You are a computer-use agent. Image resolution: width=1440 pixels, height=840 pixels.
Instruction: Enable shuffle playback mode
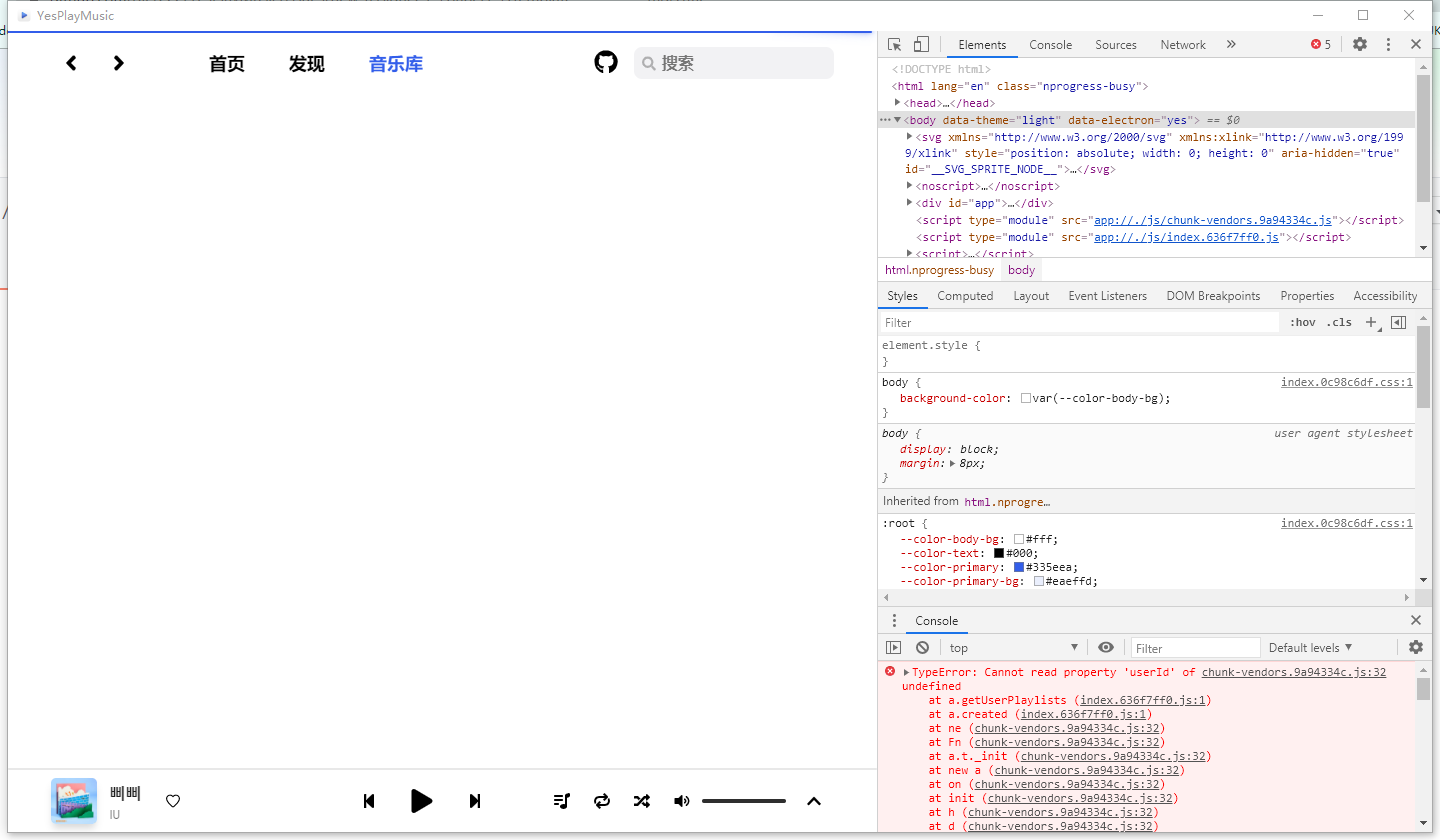point(641,800)
